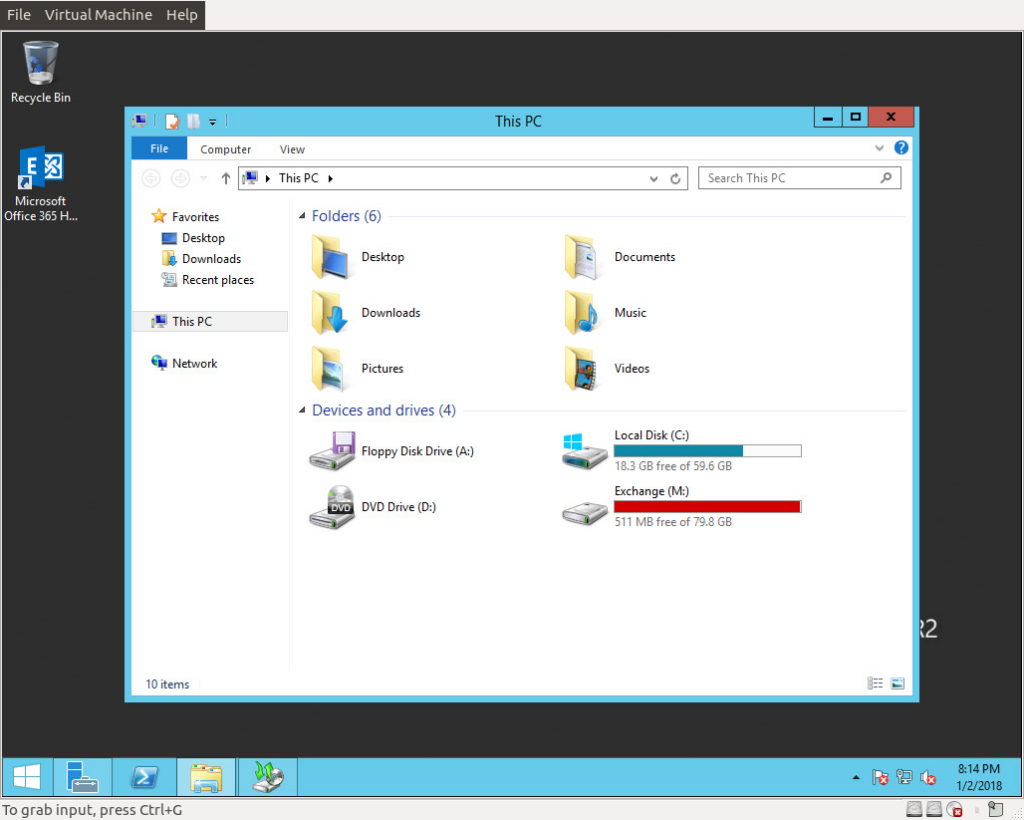The height and width of the screenshot is (820, 1024).
Task: Click the New folder quick access icon
Action: 194,121
